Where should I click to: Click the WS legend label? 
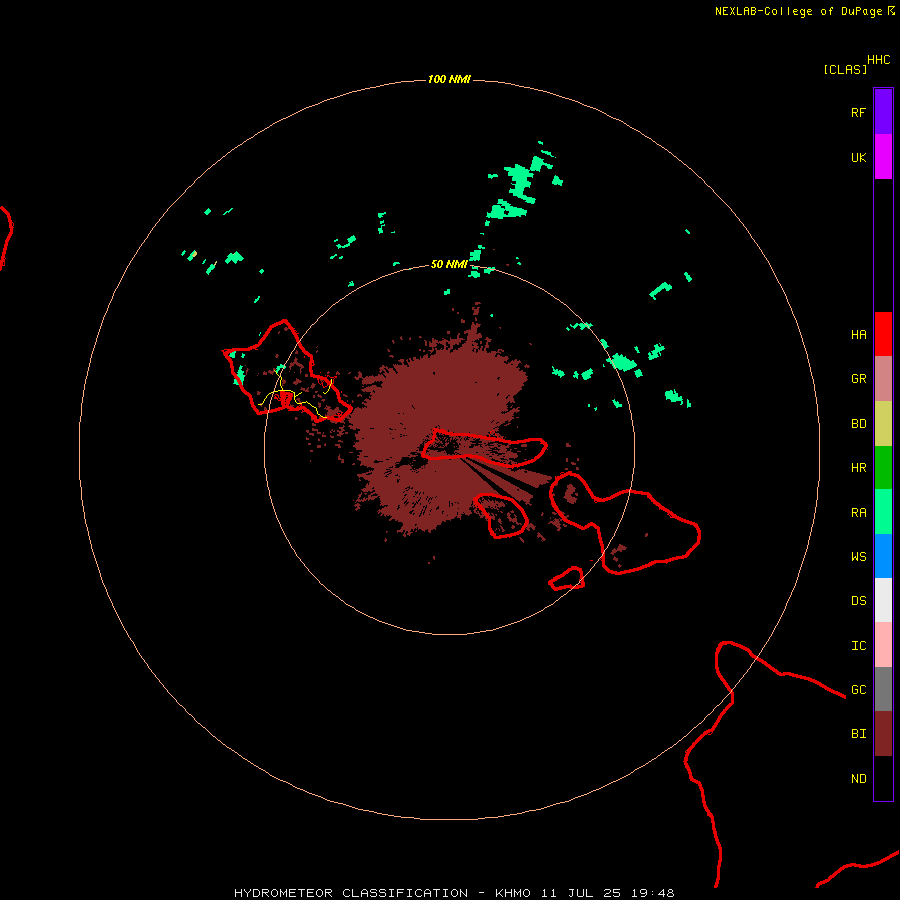[858, 557]
